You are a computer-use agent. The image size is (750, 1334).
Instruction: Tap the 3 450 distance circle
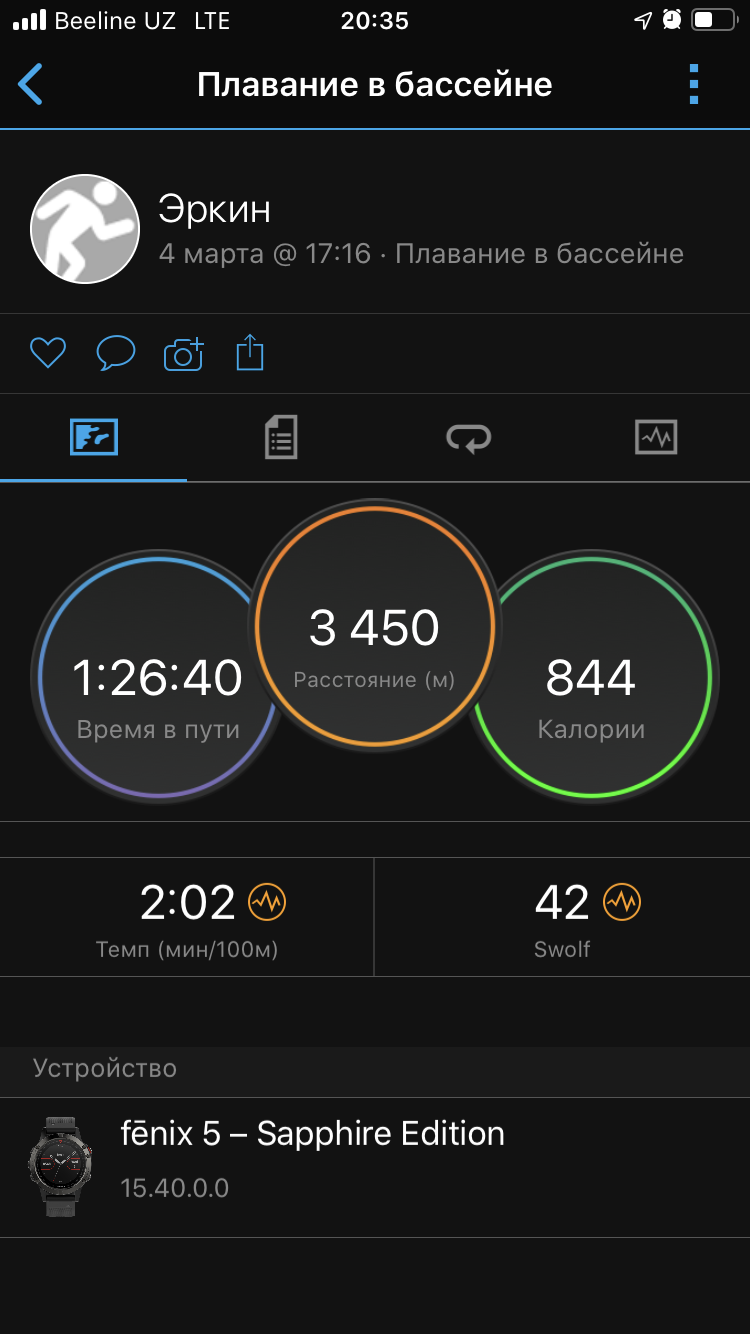pos(374,626)
